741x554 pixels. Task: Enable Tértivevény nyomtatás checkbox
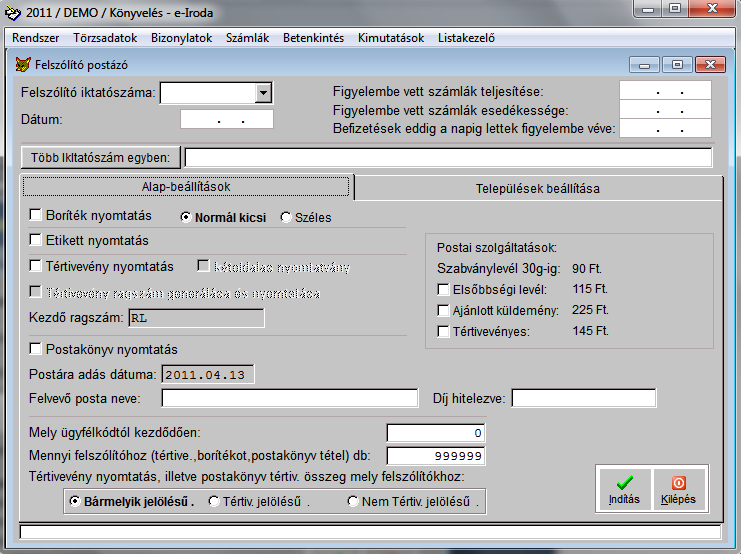click(x=36, y=267)
